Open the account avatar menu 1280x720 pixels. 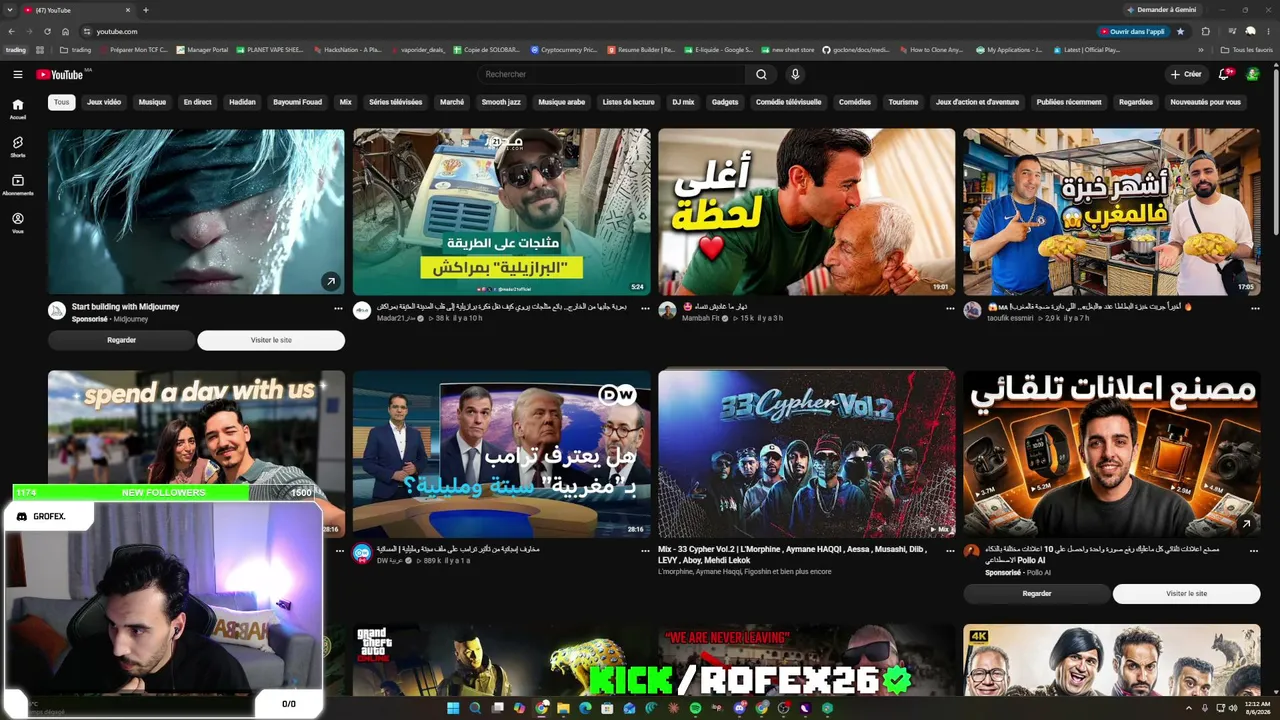pyautogui.click(x=1253, y=74)
